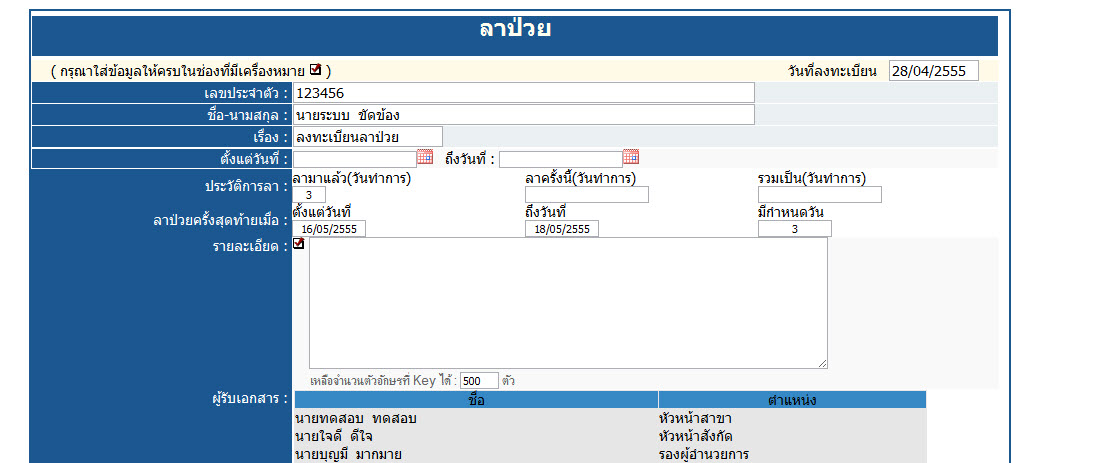
Task: Click the remaining characters counter showing 500
Action: point(479,380)
